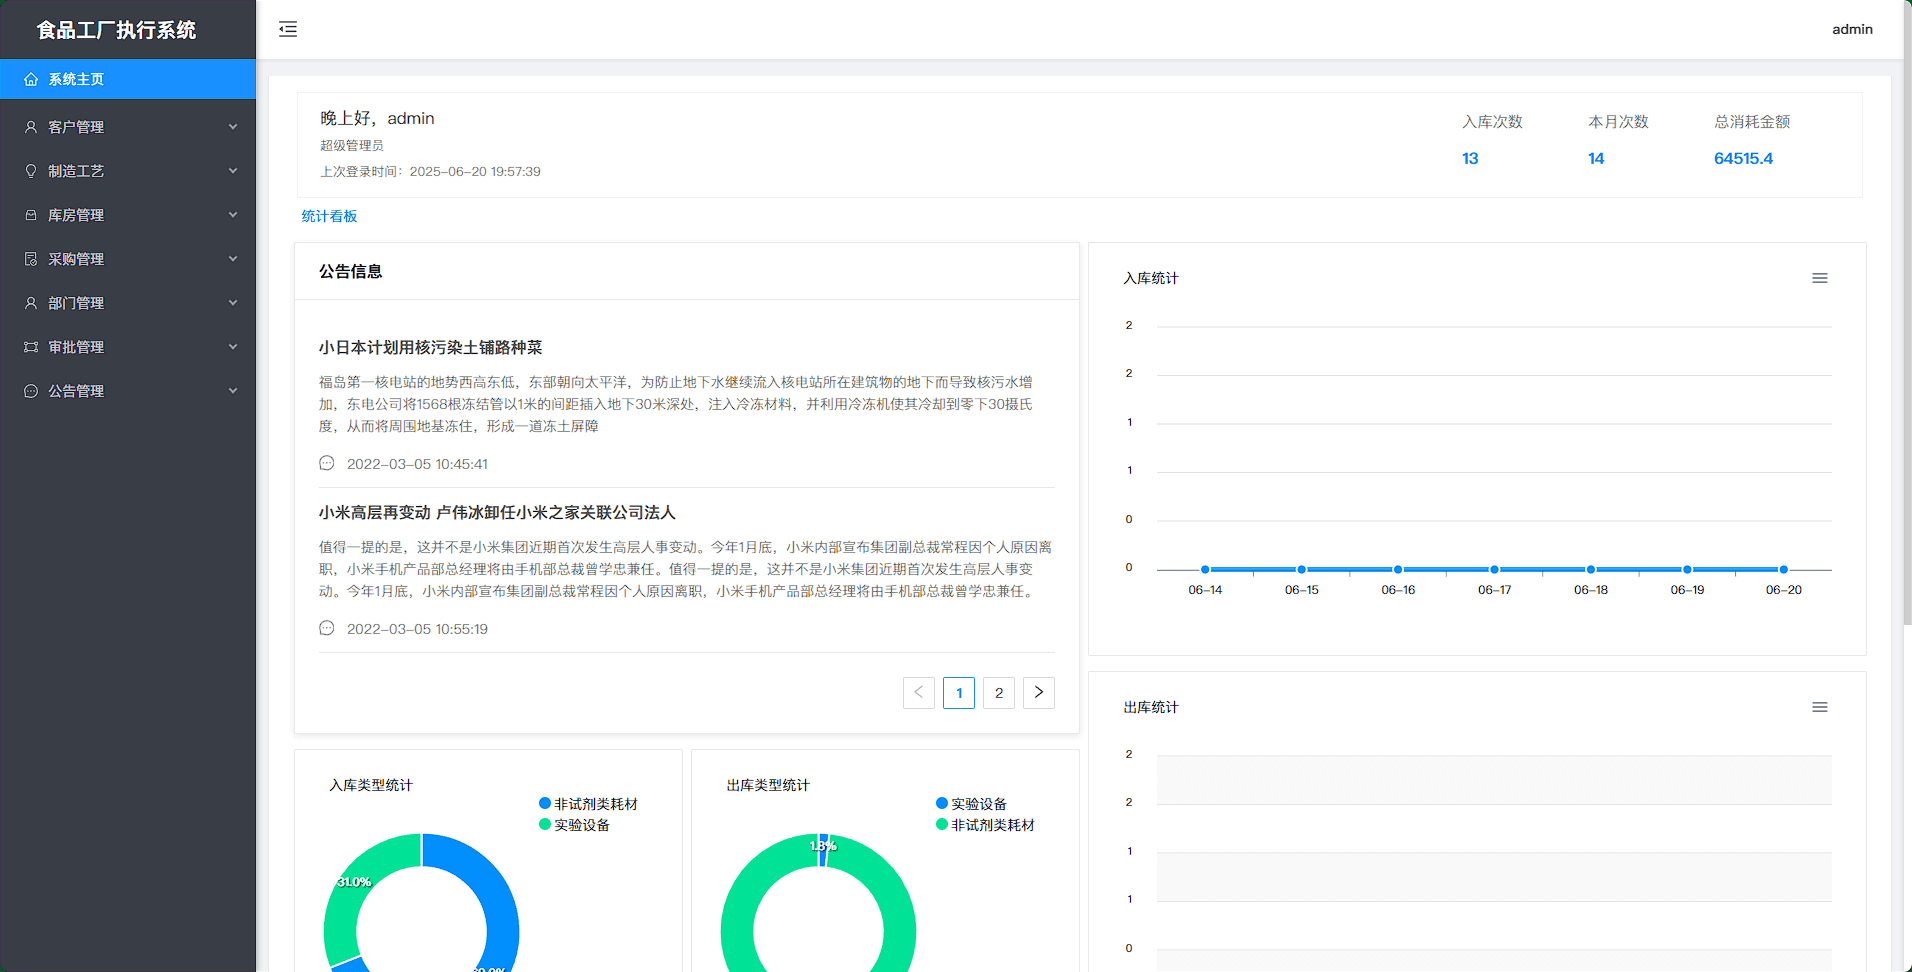Viewport: 1912px width, 972px height.
Task: Open the 入库统计 chart menu icon
Action: pos(1820,278)
